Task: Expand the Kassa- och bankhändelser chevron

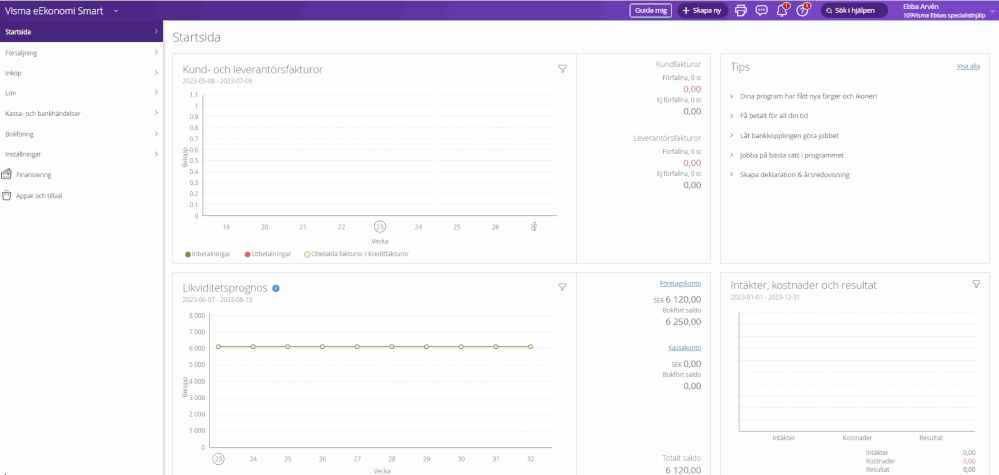Action: pos(156,113)
